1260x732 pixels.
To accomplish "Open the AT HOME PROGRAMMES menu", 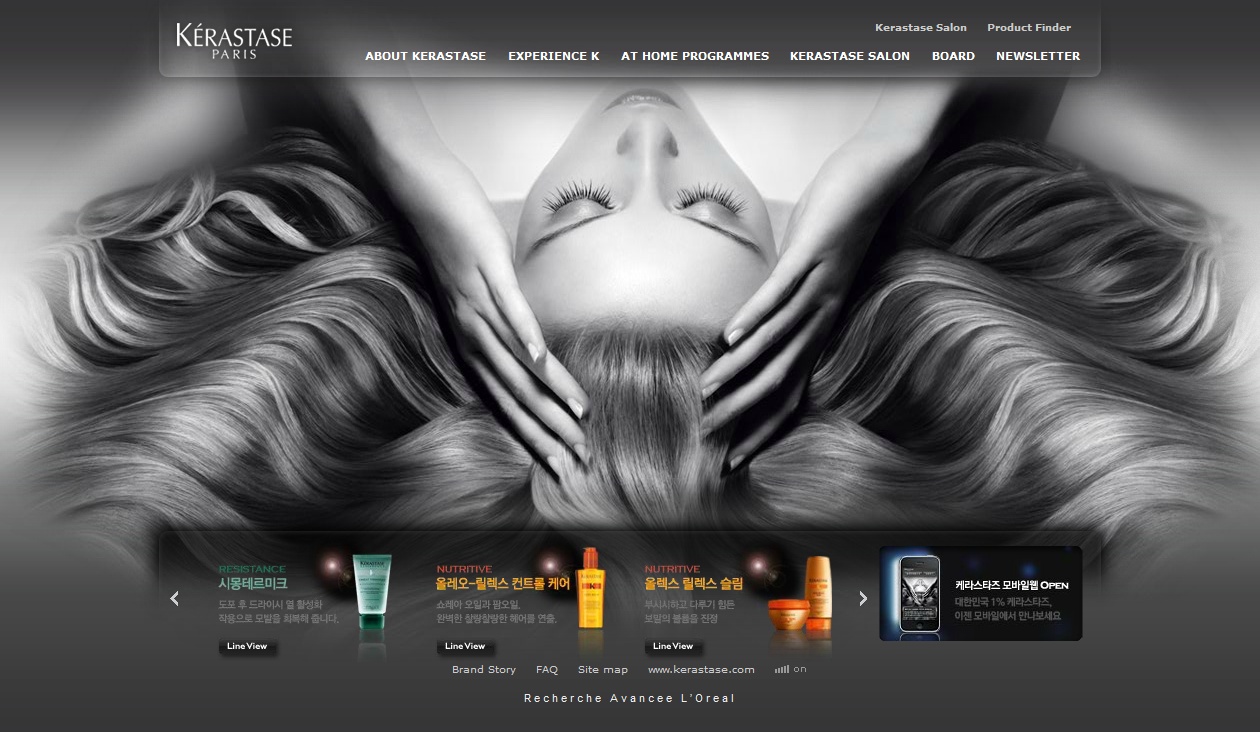I will coord(695,56).
